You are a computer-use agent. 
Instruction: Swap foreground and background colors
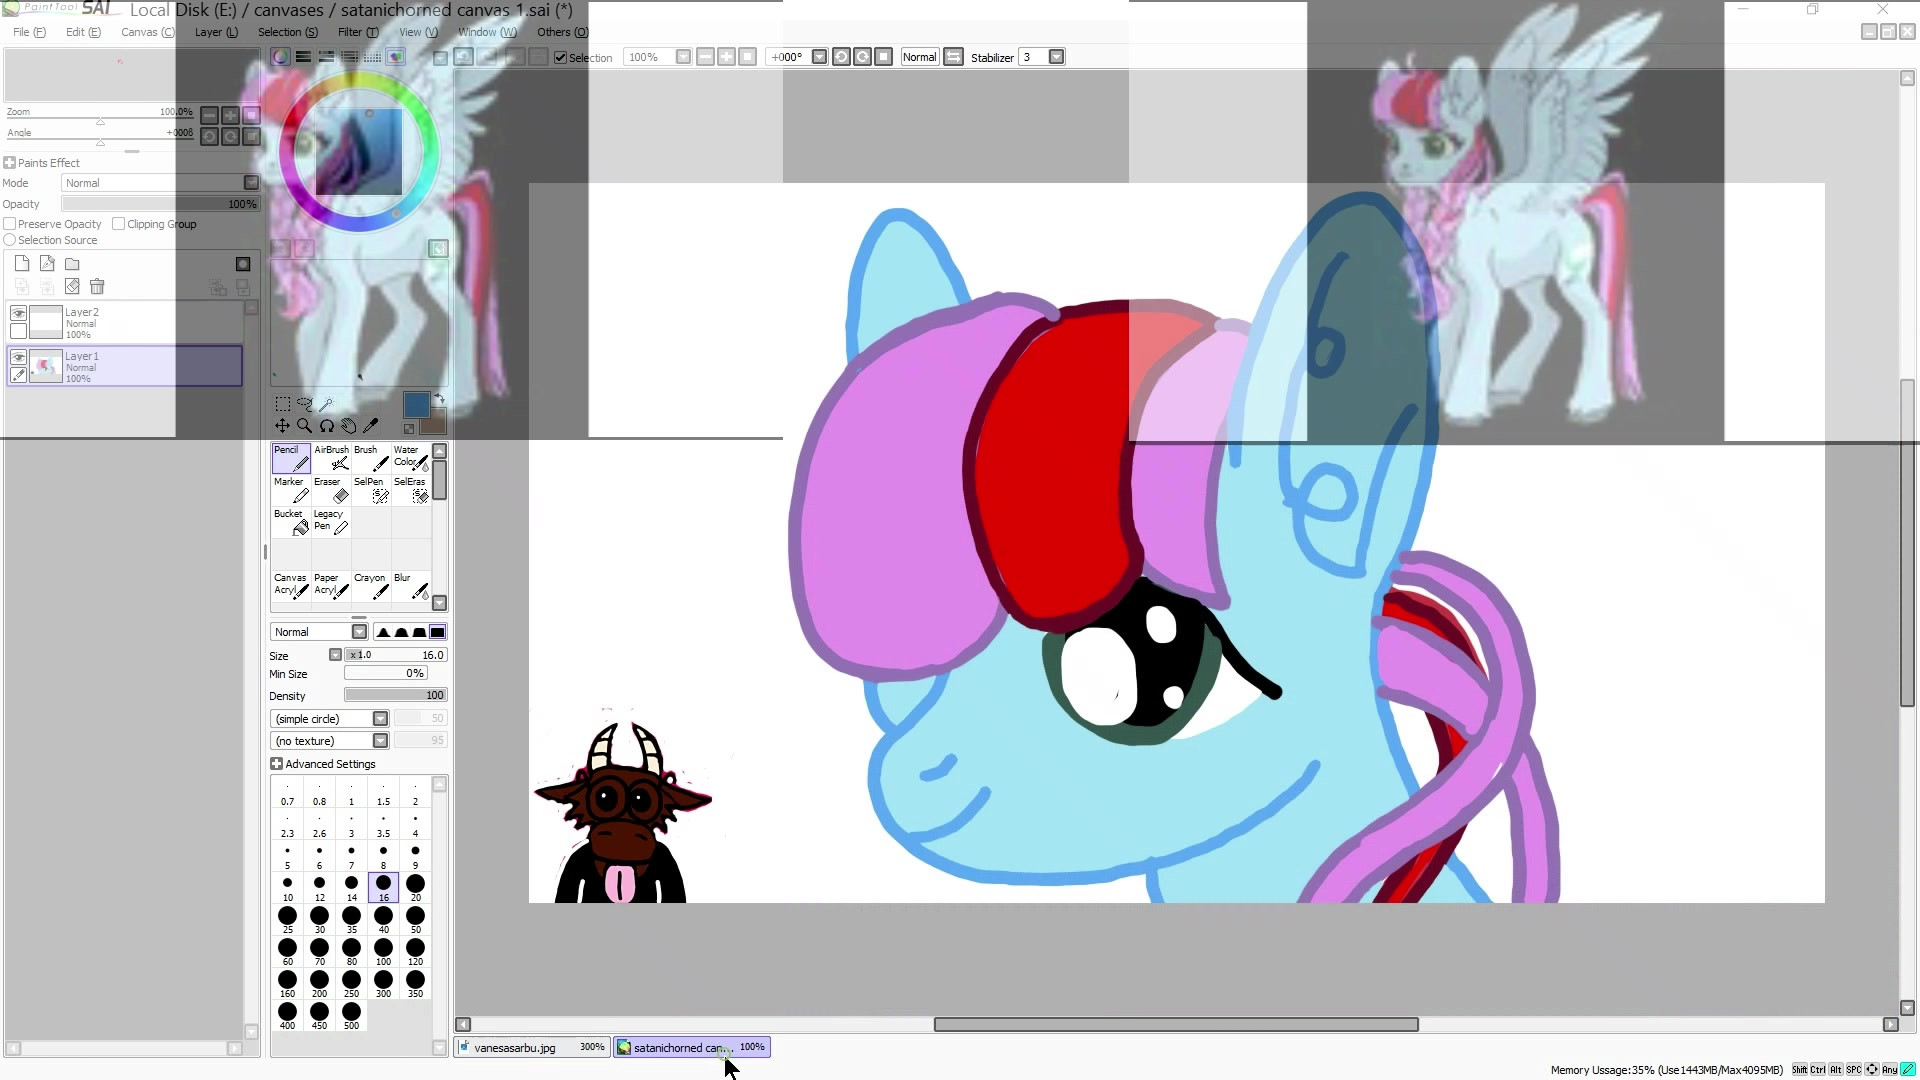click(x=439, y=400)
